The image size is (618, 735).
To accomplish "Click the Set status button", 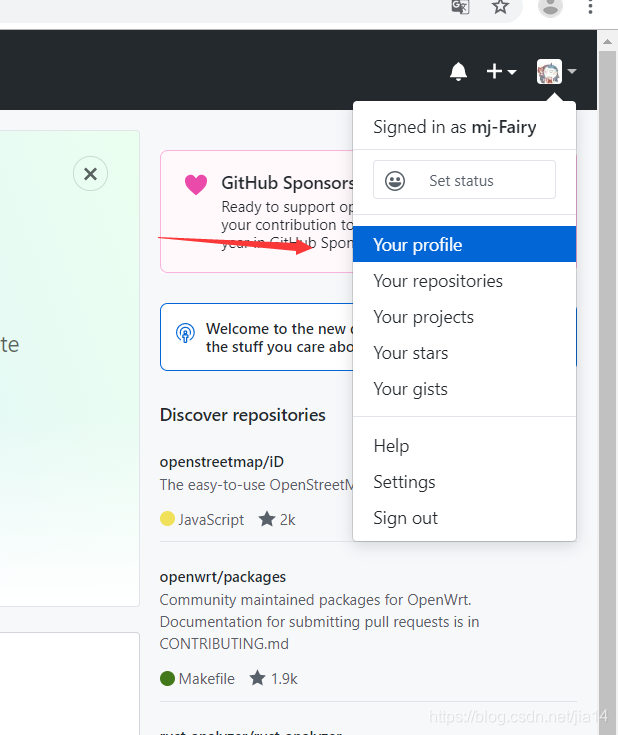I will pos(464,180).
